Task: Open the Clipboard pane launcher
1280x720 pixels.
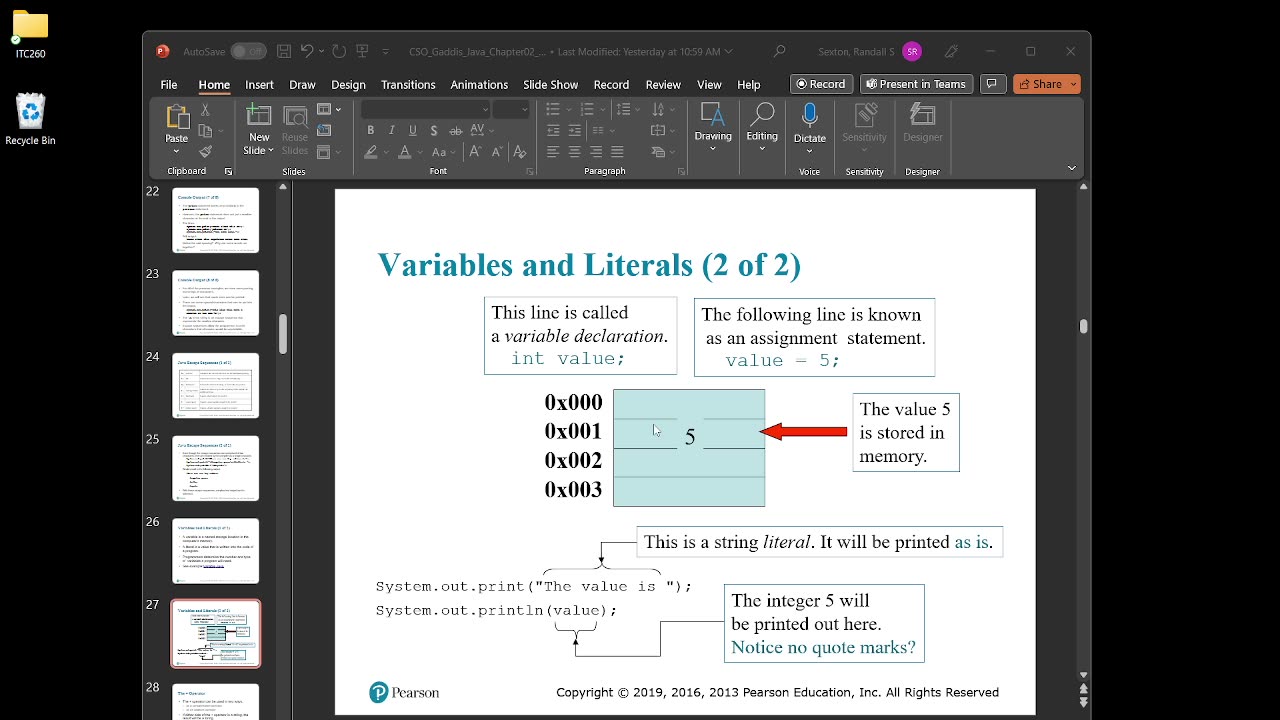Action: [x=228, y=171]
